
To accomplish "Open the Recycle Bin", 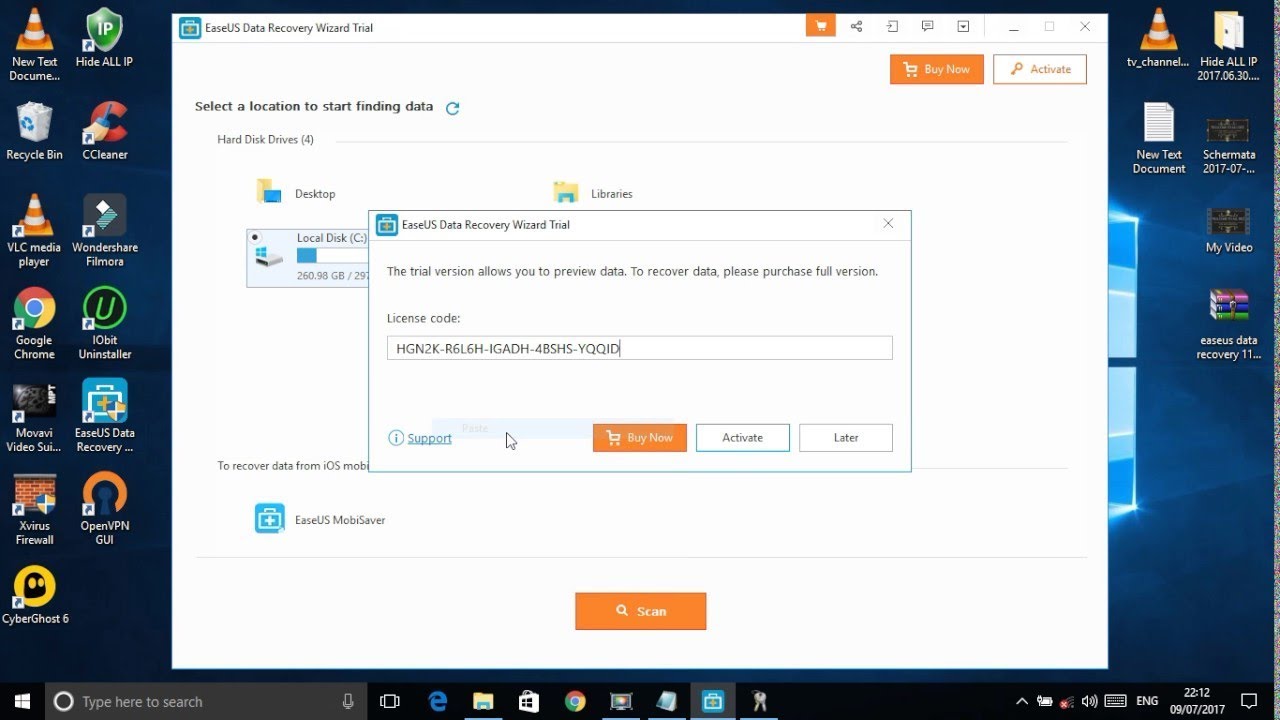I will 34,131.
